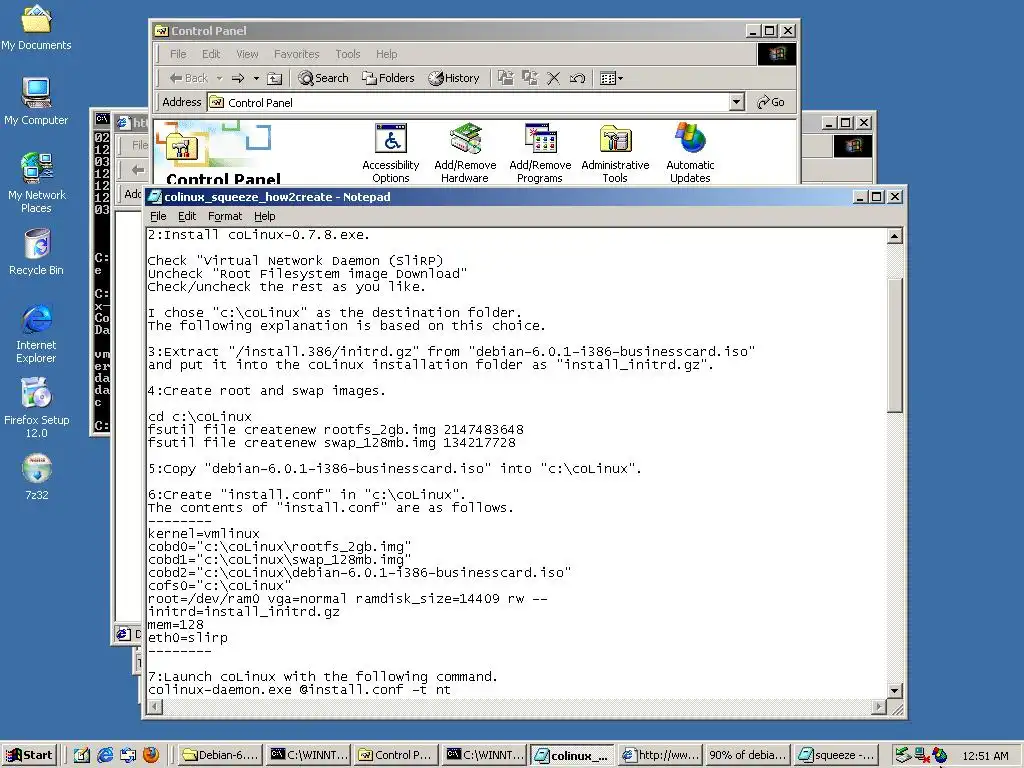The image size is (1024, 768).
Task: Click Notepad vertical scrollbar down arrow
Action: click(895, 690)
